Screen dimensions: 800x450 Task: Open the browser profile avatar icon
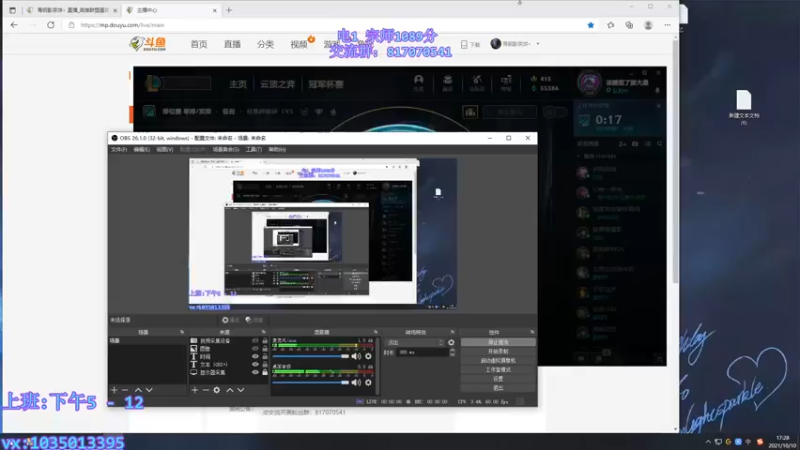coord(648,24)
